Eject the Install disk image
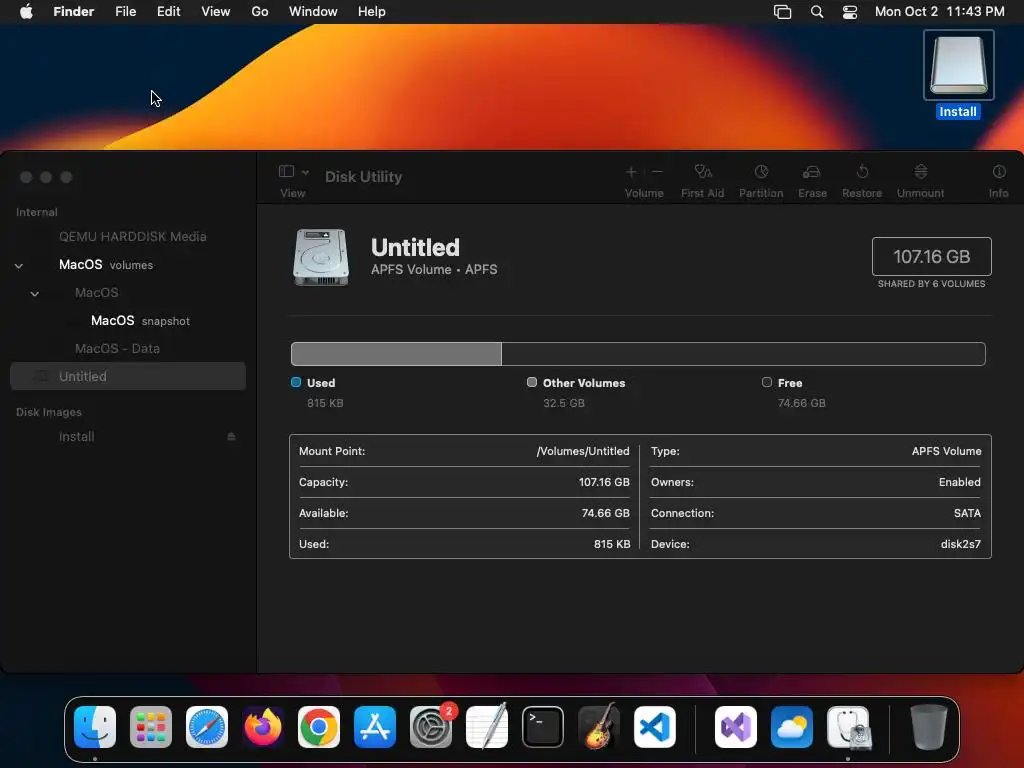 tap(231, 436)
